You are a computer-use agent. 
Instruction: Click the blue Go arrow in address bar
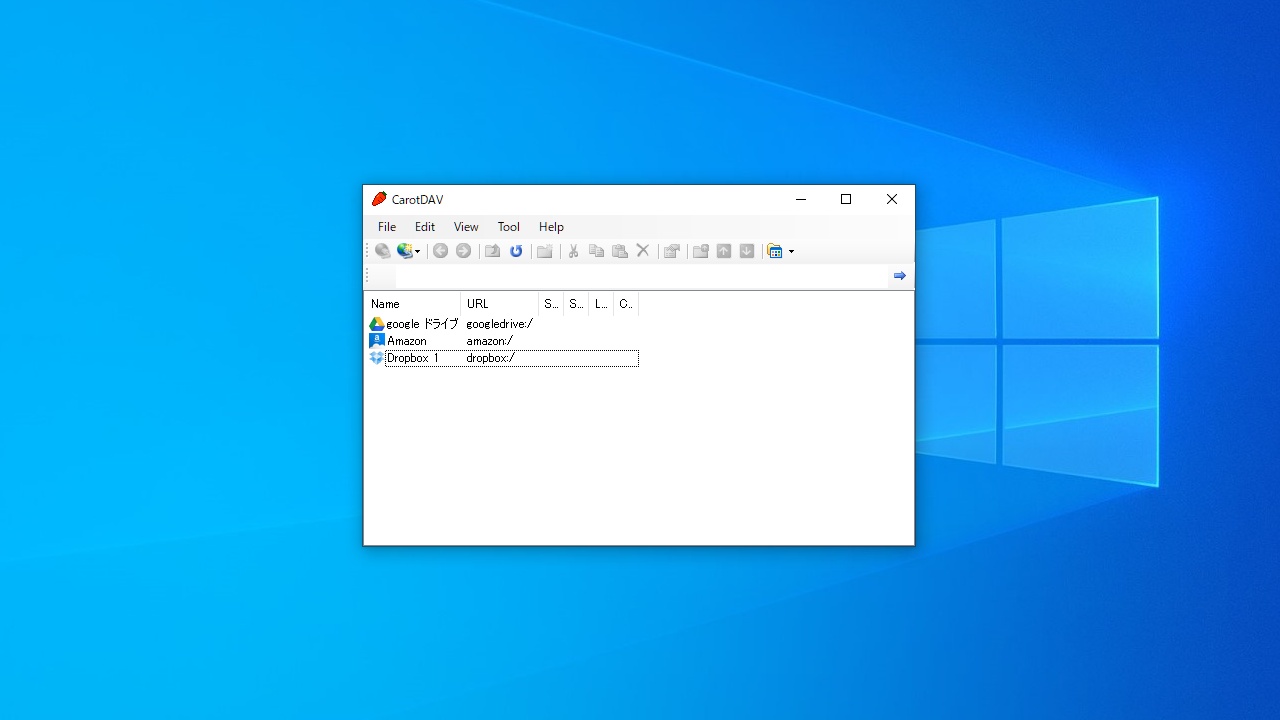900,276
